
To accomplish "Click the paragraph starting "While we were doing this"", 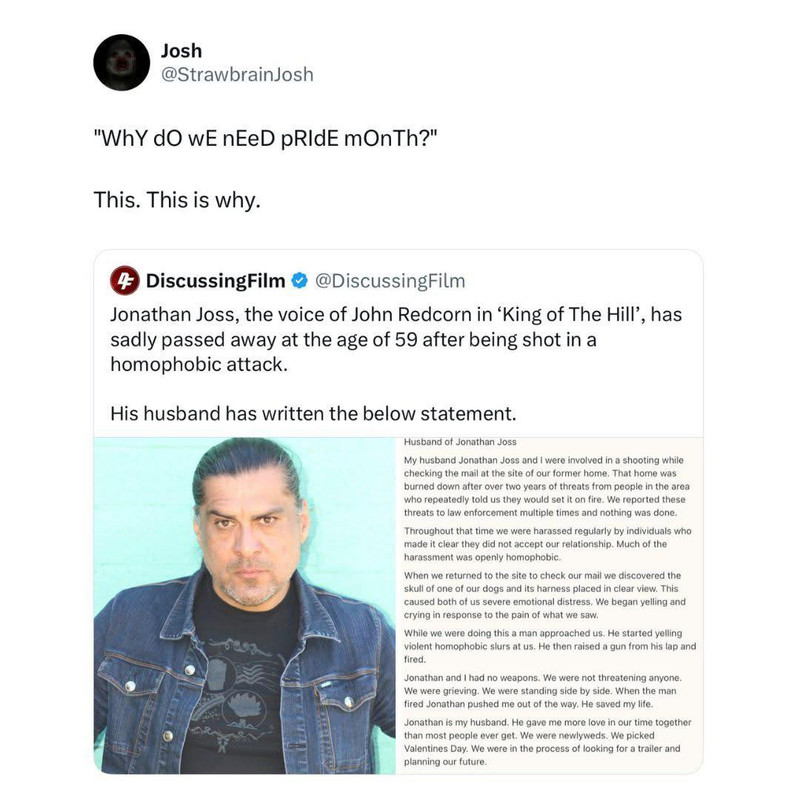I will pyautogui.click(x=550, y=646).
